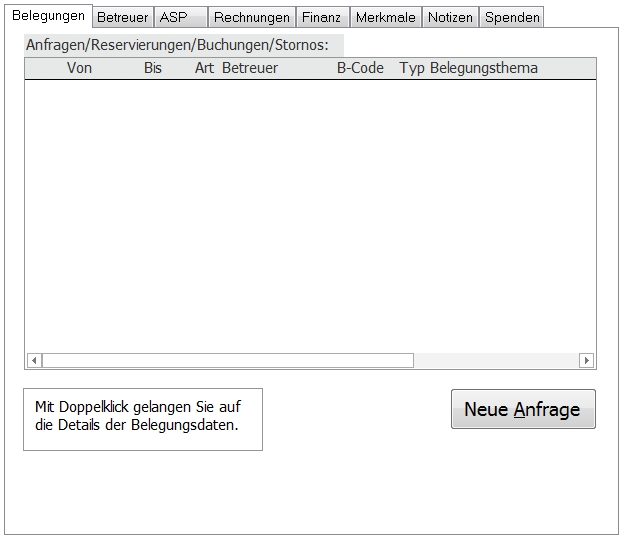Click the Typ column header
622x538 pixels.
pyautogui.click(x=412, y=68)
